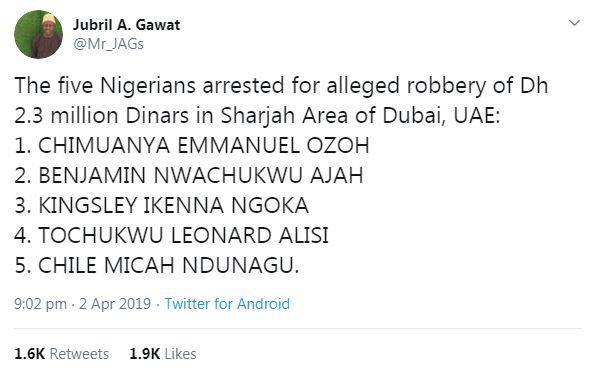The height and width of the screenshot is (377, 591).
Task: Click the words 'alleged robbery' in the tweet
Action: point(407,86)
